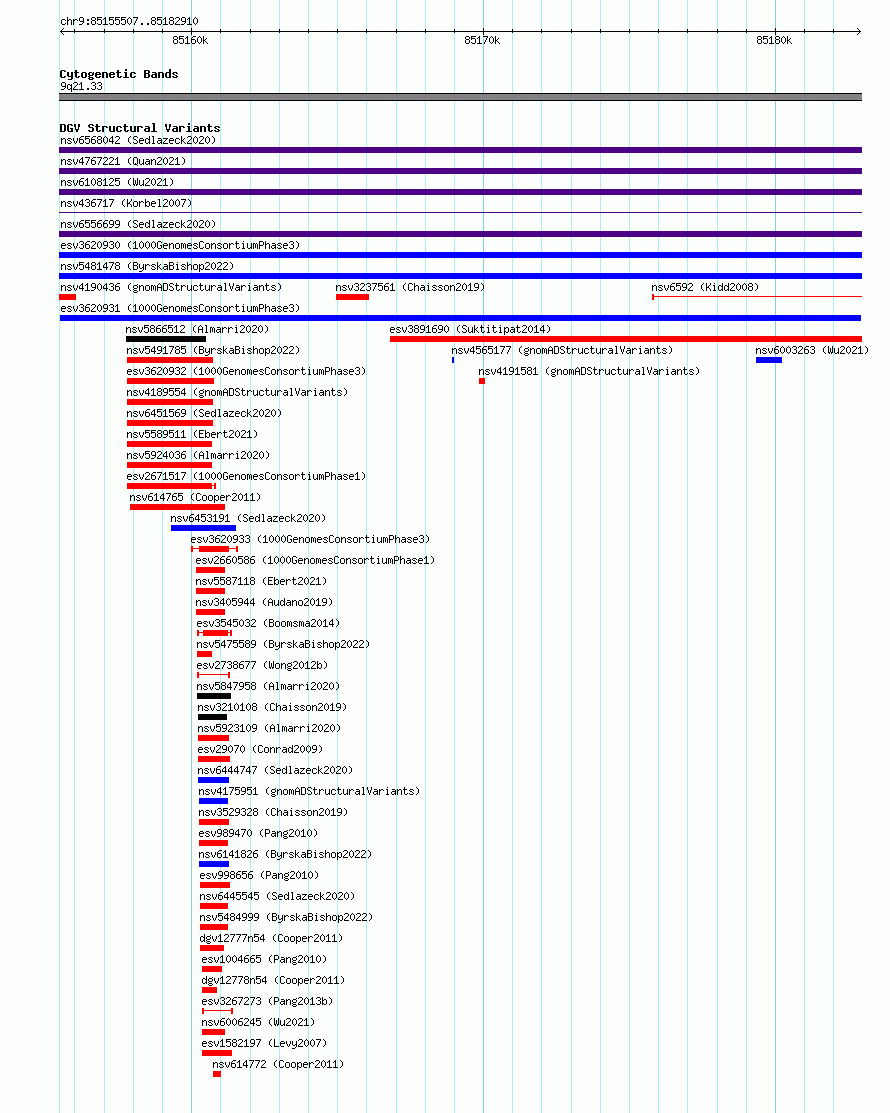The width and height of the screenshot is (890, 1113).
Task: Open nsv5491785 (ByrskaBishop2022) variant
Action: [213, 350]
